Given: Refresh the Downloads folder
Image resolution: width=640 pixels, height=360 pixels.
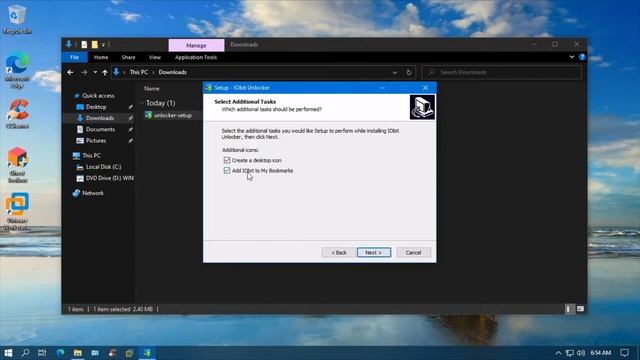Looking at the screenshot, I should click(409, 73).
